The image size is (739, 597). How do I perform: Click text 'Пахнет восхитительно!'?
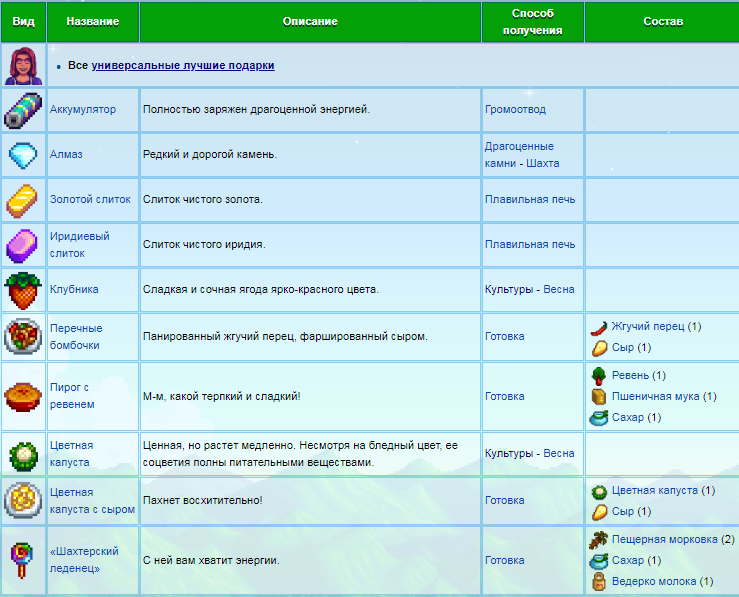(x=203, y=500)
